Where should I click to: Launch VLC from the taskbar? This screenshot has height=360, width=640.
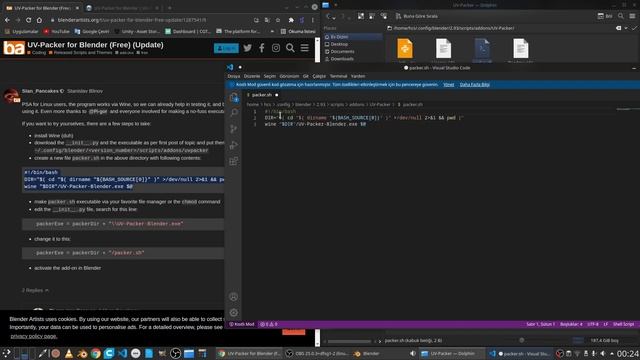tap(69, 353)
